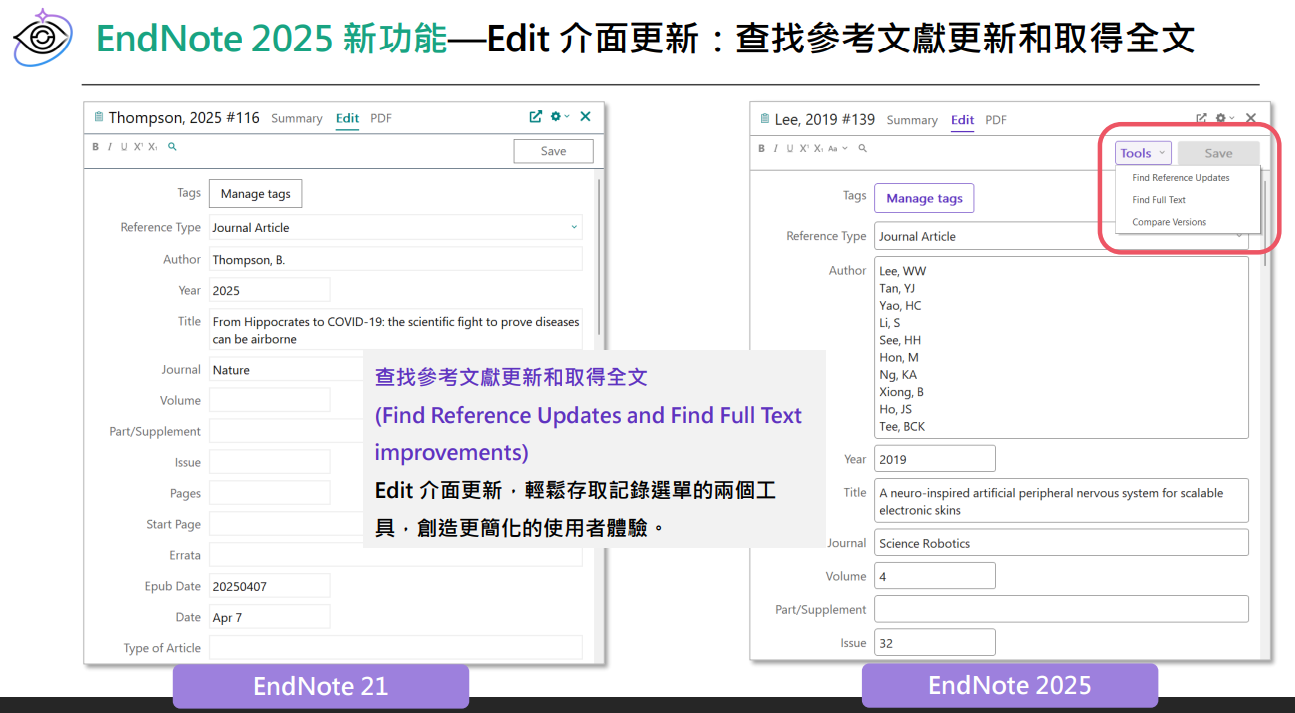Toggle bold formatting in the Thompson editor
The image size is (1295, 713).
[95, 145]
